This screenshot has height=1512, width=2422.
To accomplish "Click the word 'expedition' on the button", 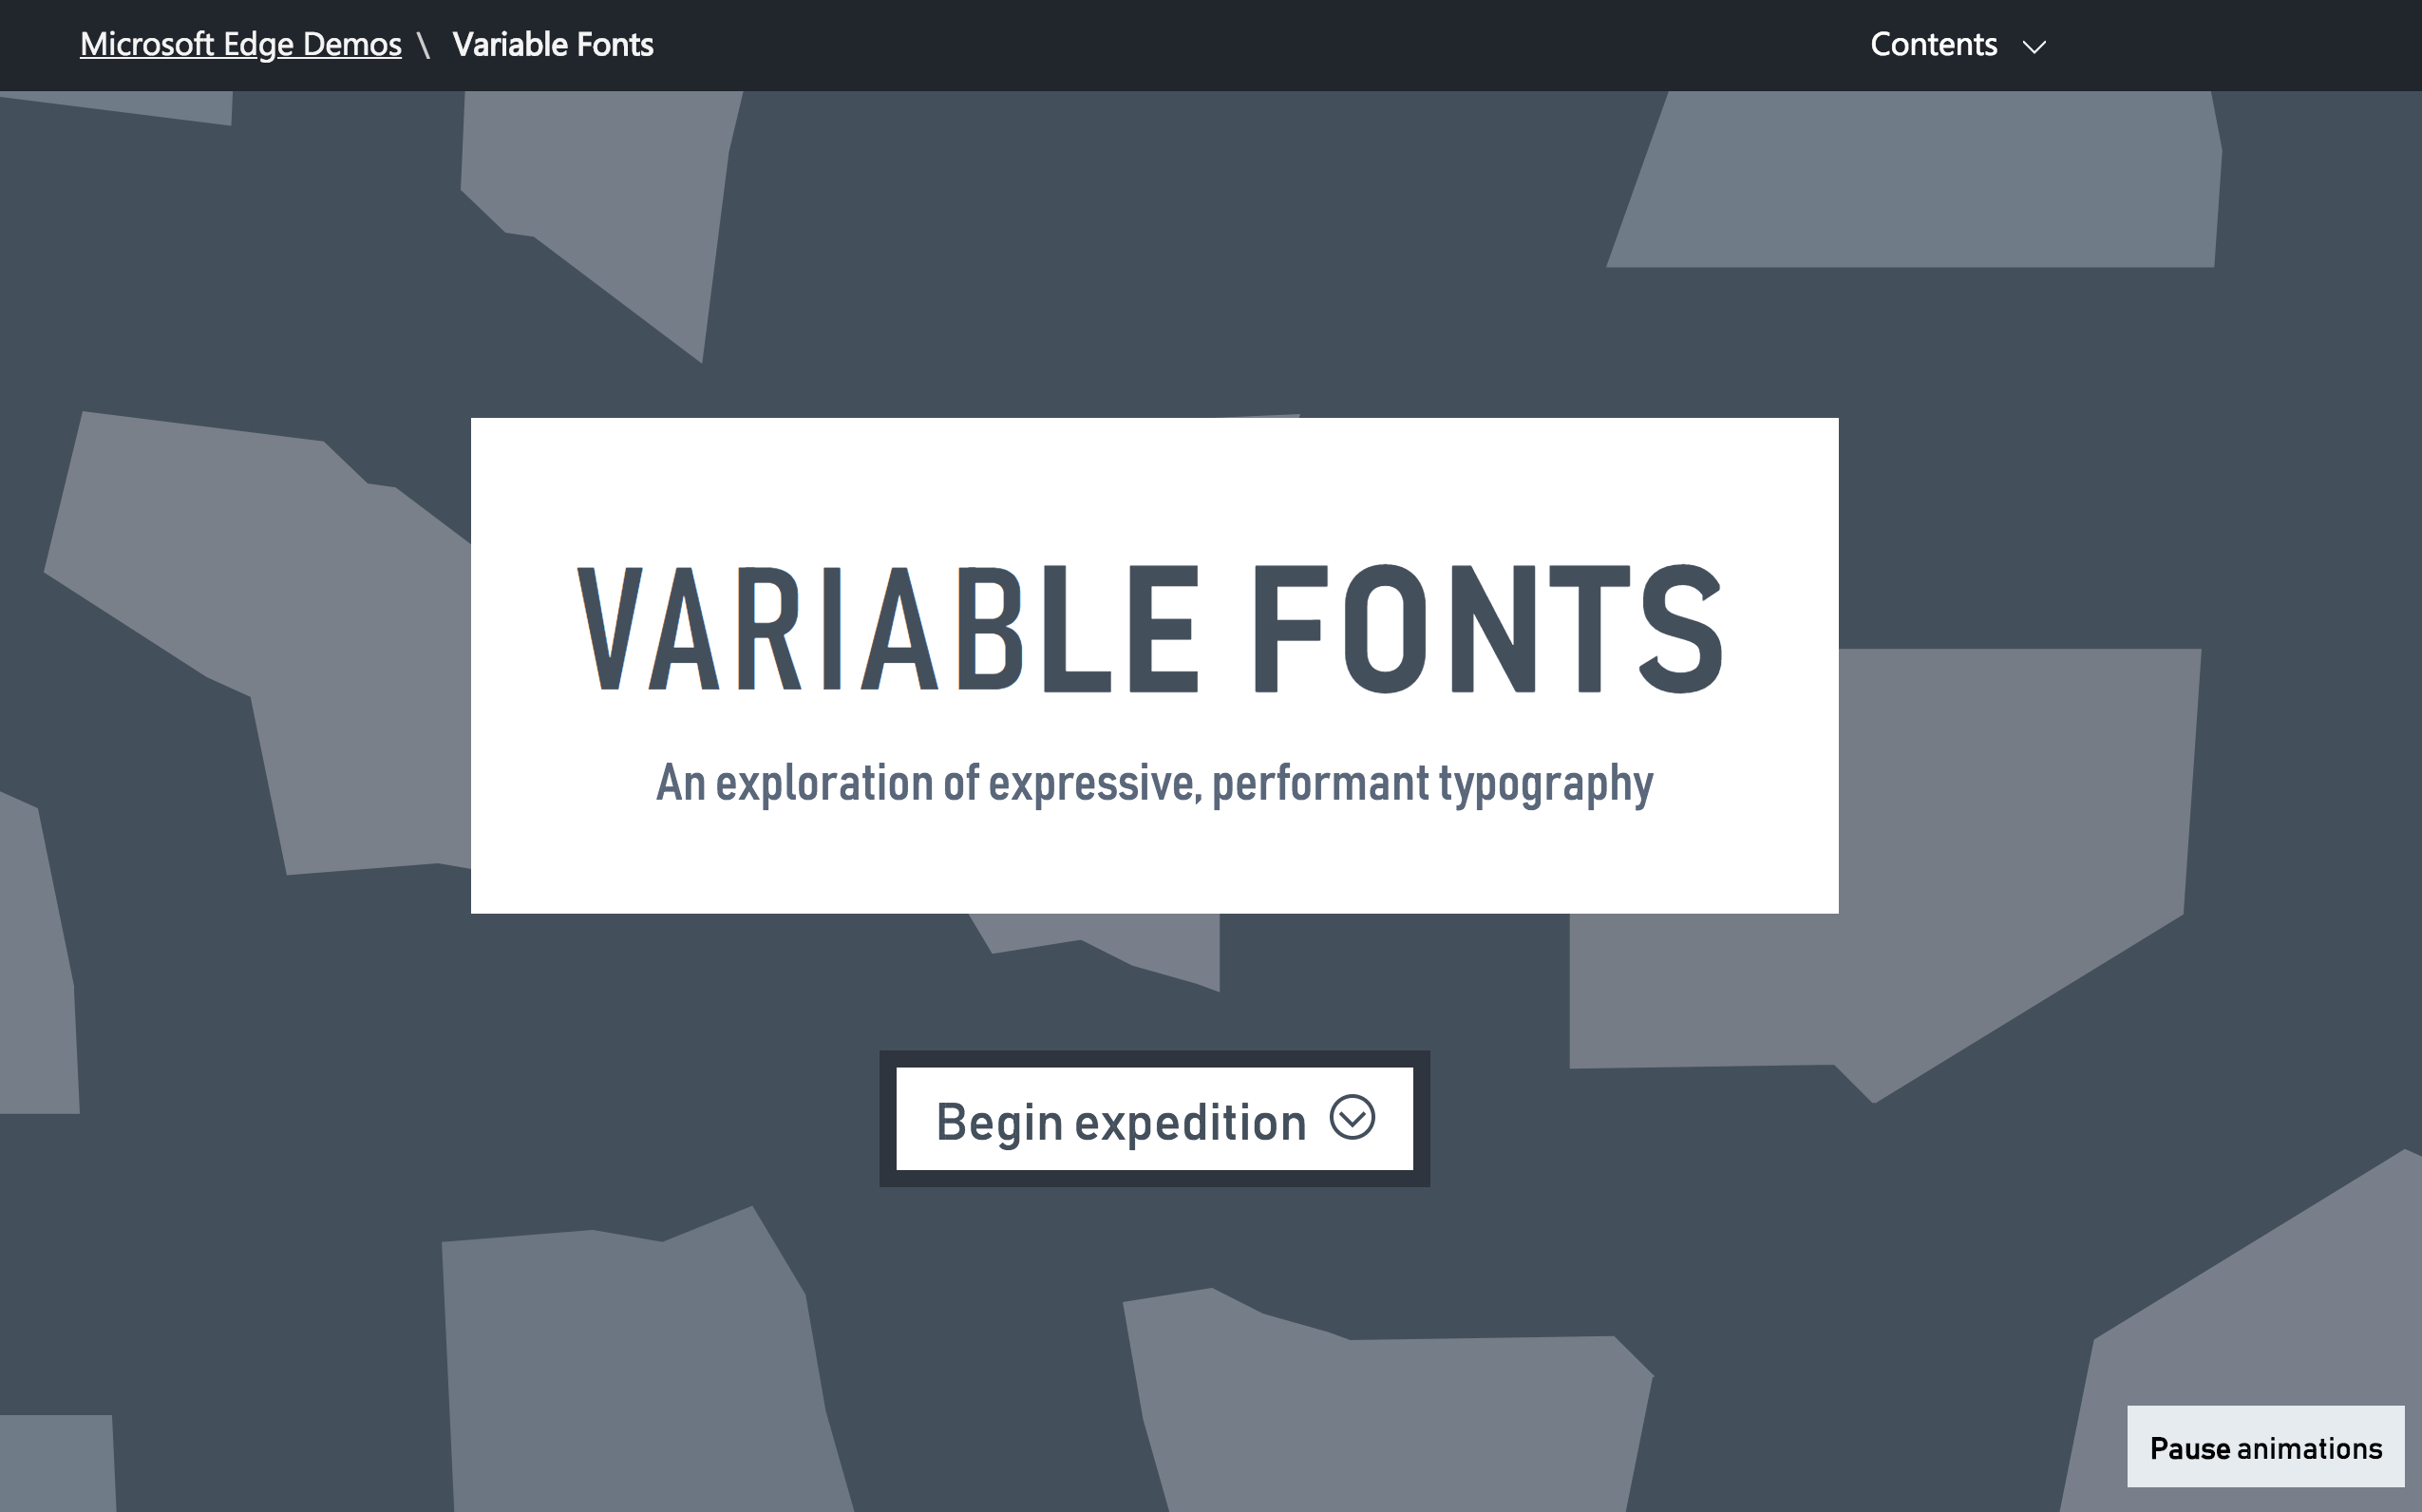I will (1190, 1122).
